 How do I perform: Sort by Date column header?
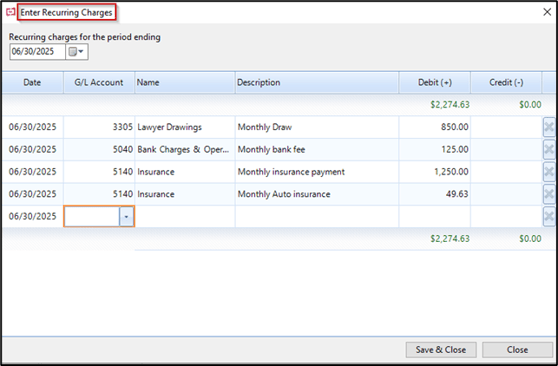pyautogui.click(x=32, y=83)
